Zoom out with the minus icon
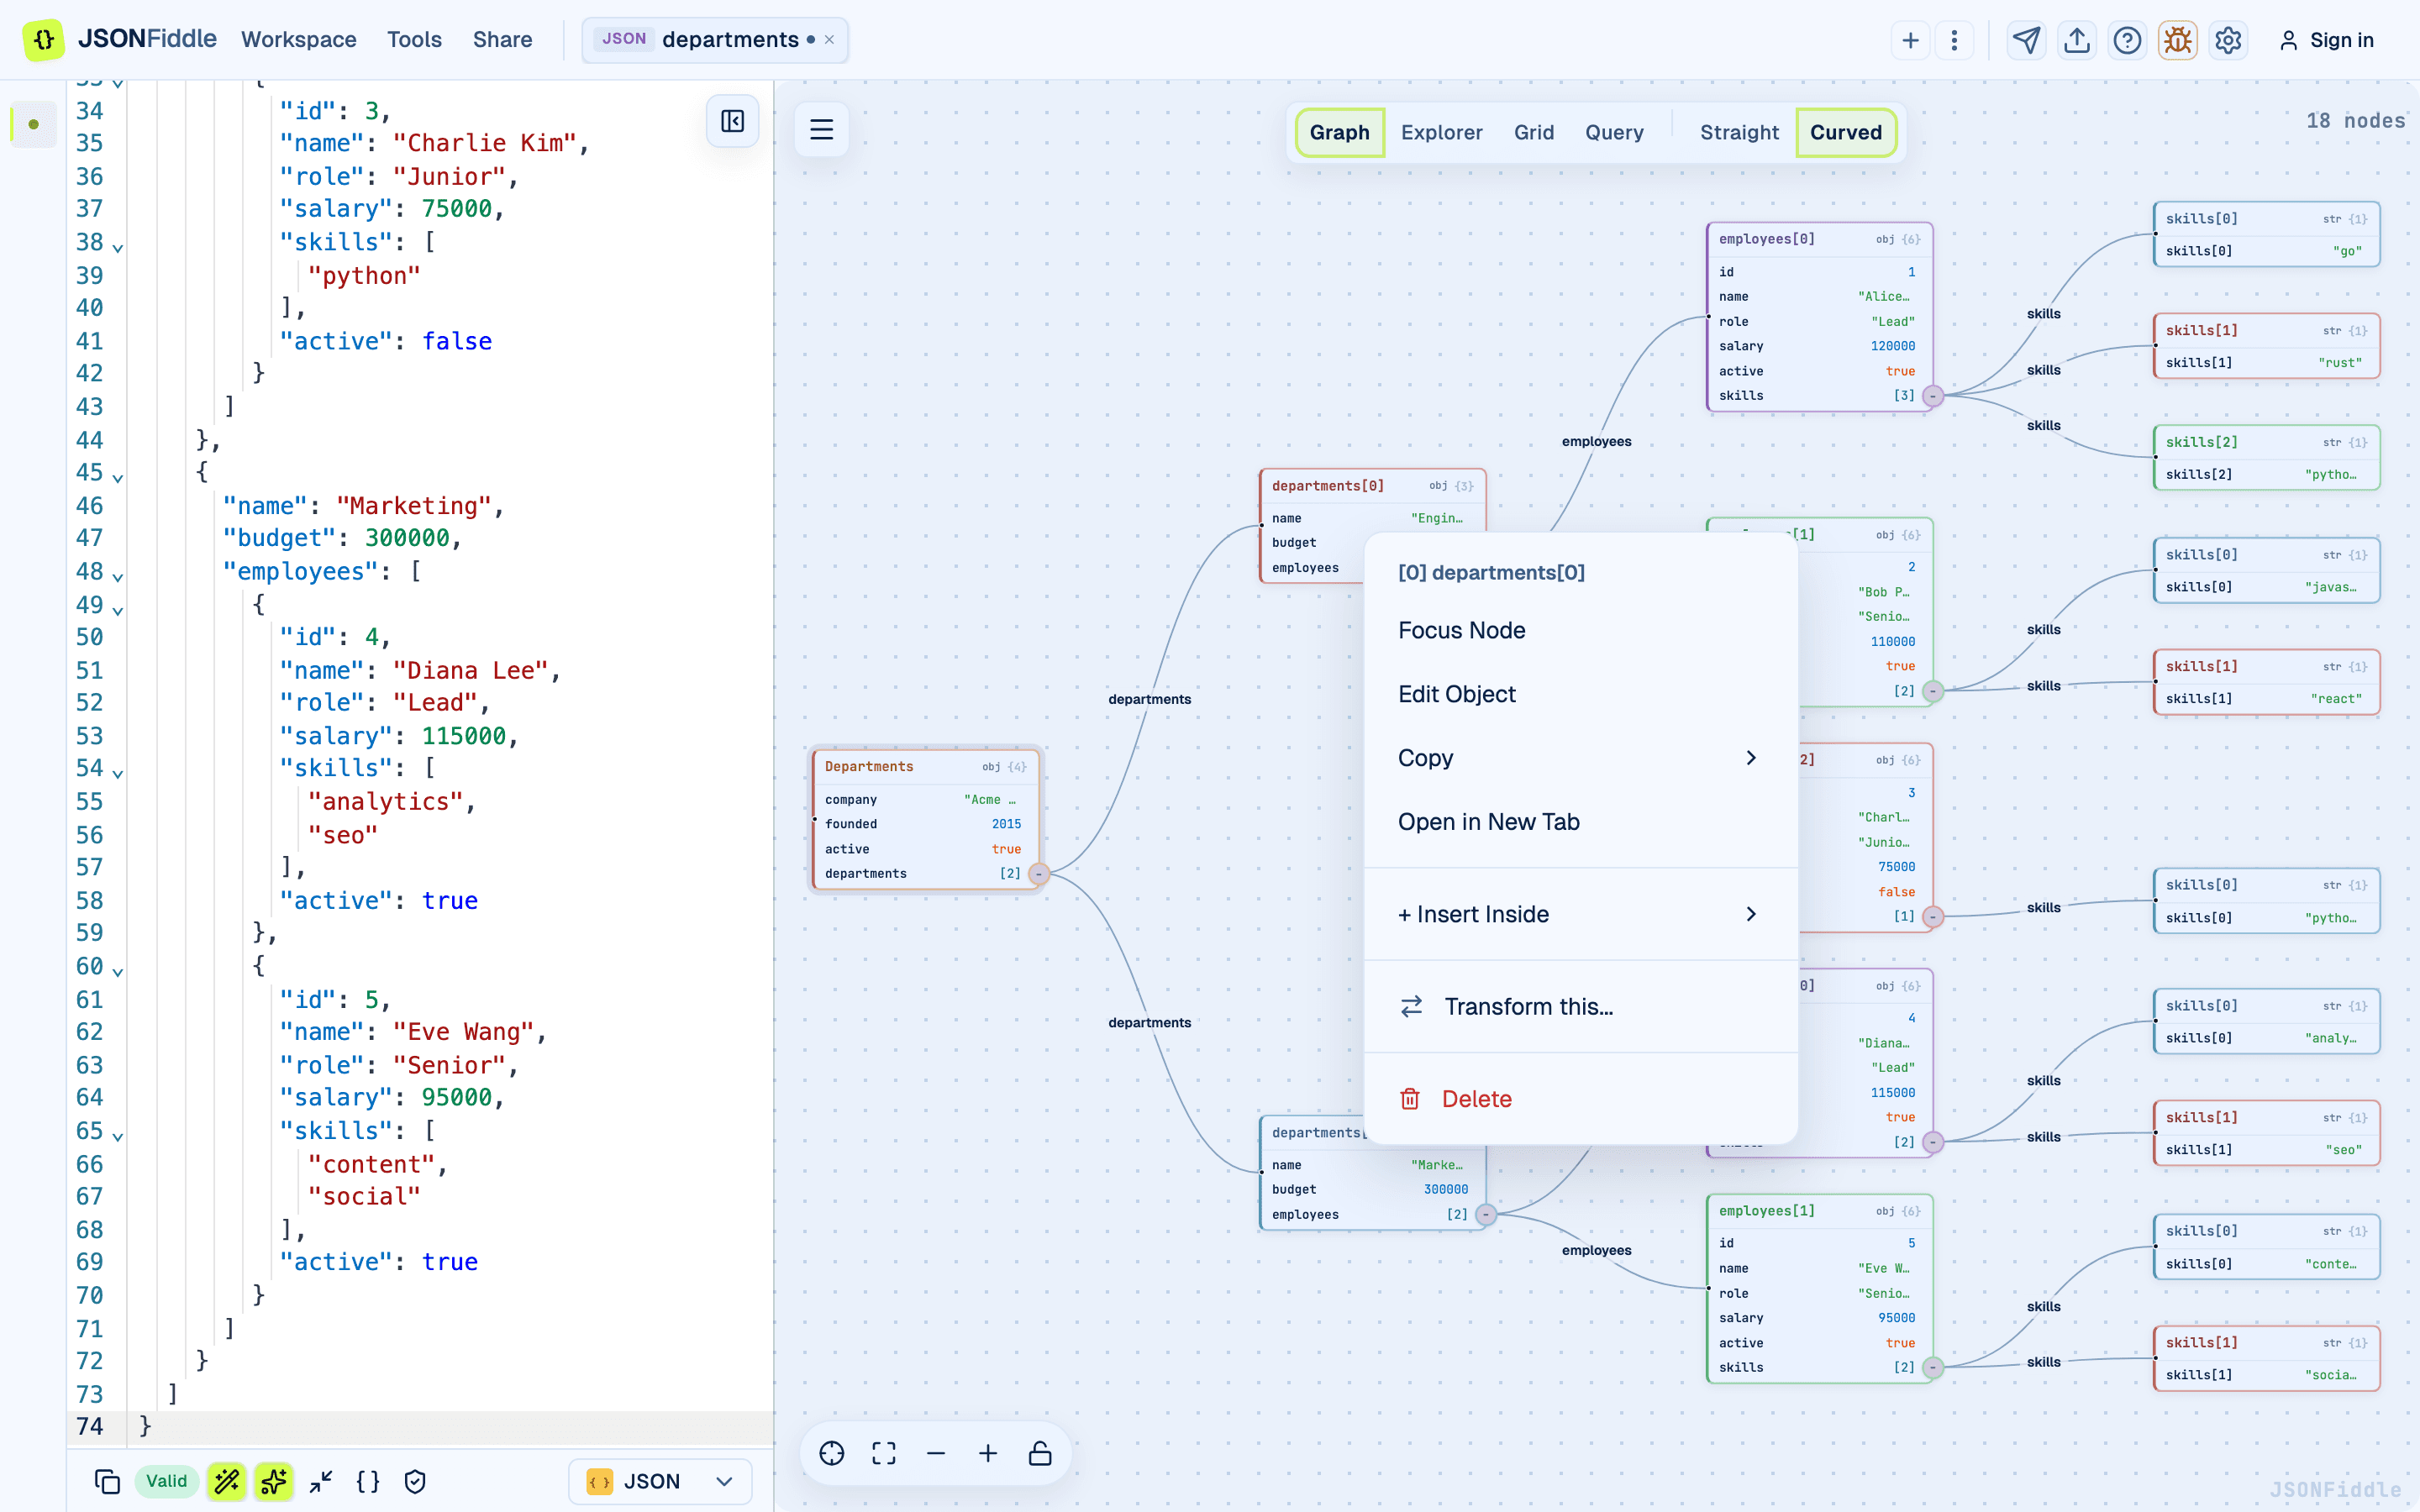The image size is (2420, 1512). pyautogui.click(x=936, y=1453)
